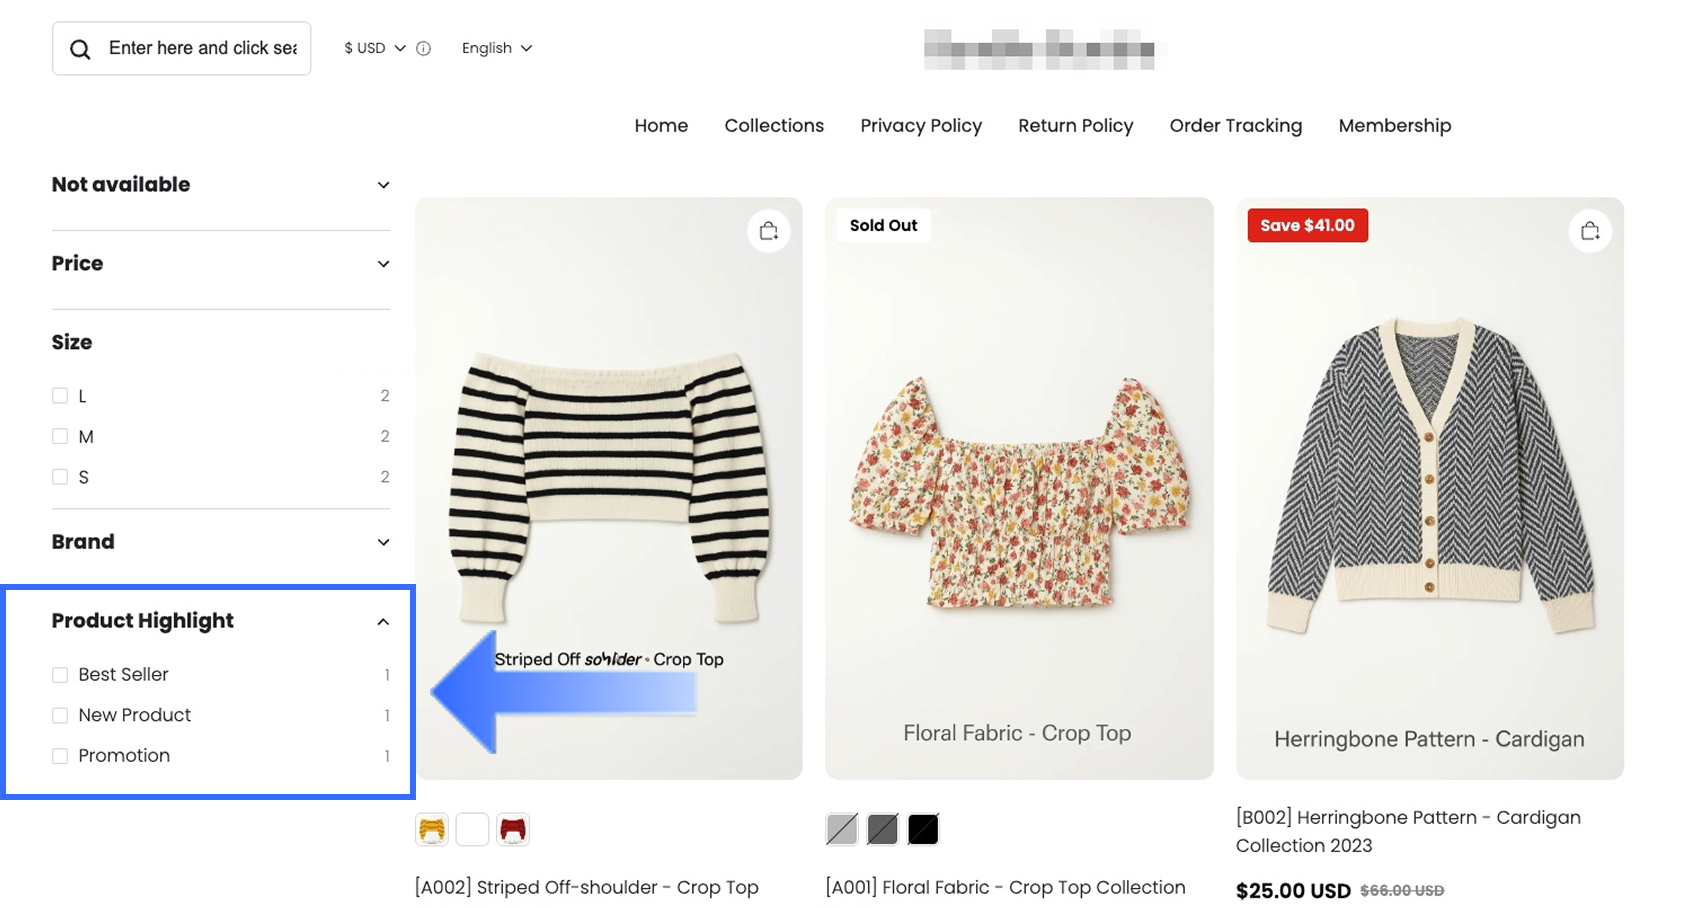
Task: Select the red top variant swatch
Action: (513, 829)
